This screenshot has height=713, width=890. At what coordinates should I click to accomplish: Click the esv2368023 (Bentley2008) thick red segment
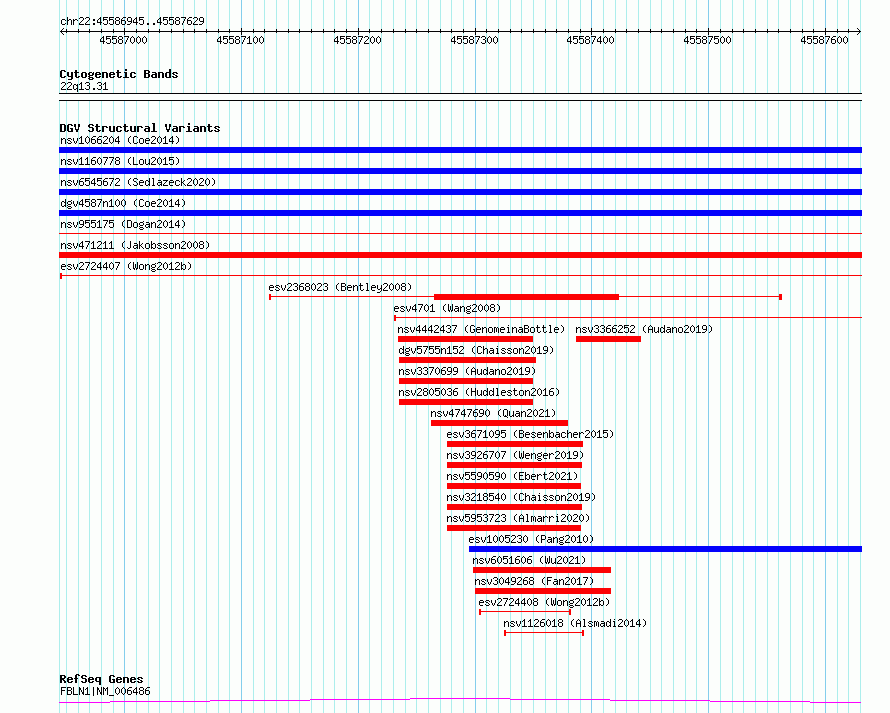pos(526,297)
